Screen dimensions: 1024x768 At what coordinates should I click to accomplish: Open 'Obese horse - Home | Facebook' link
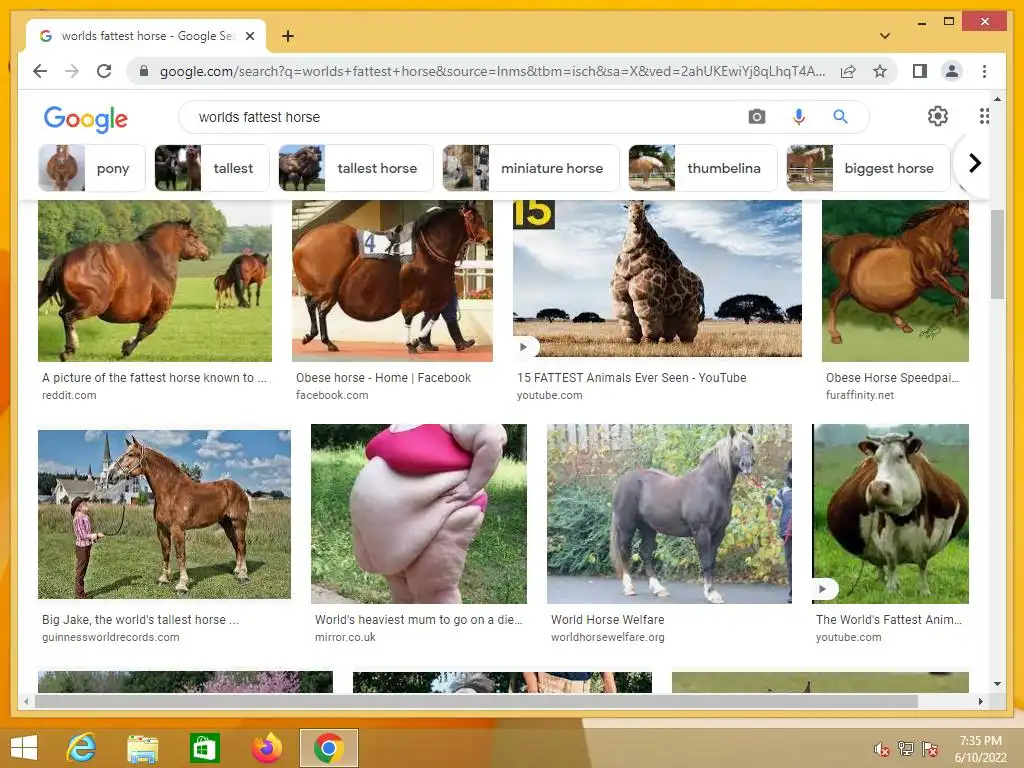point(383,377)
